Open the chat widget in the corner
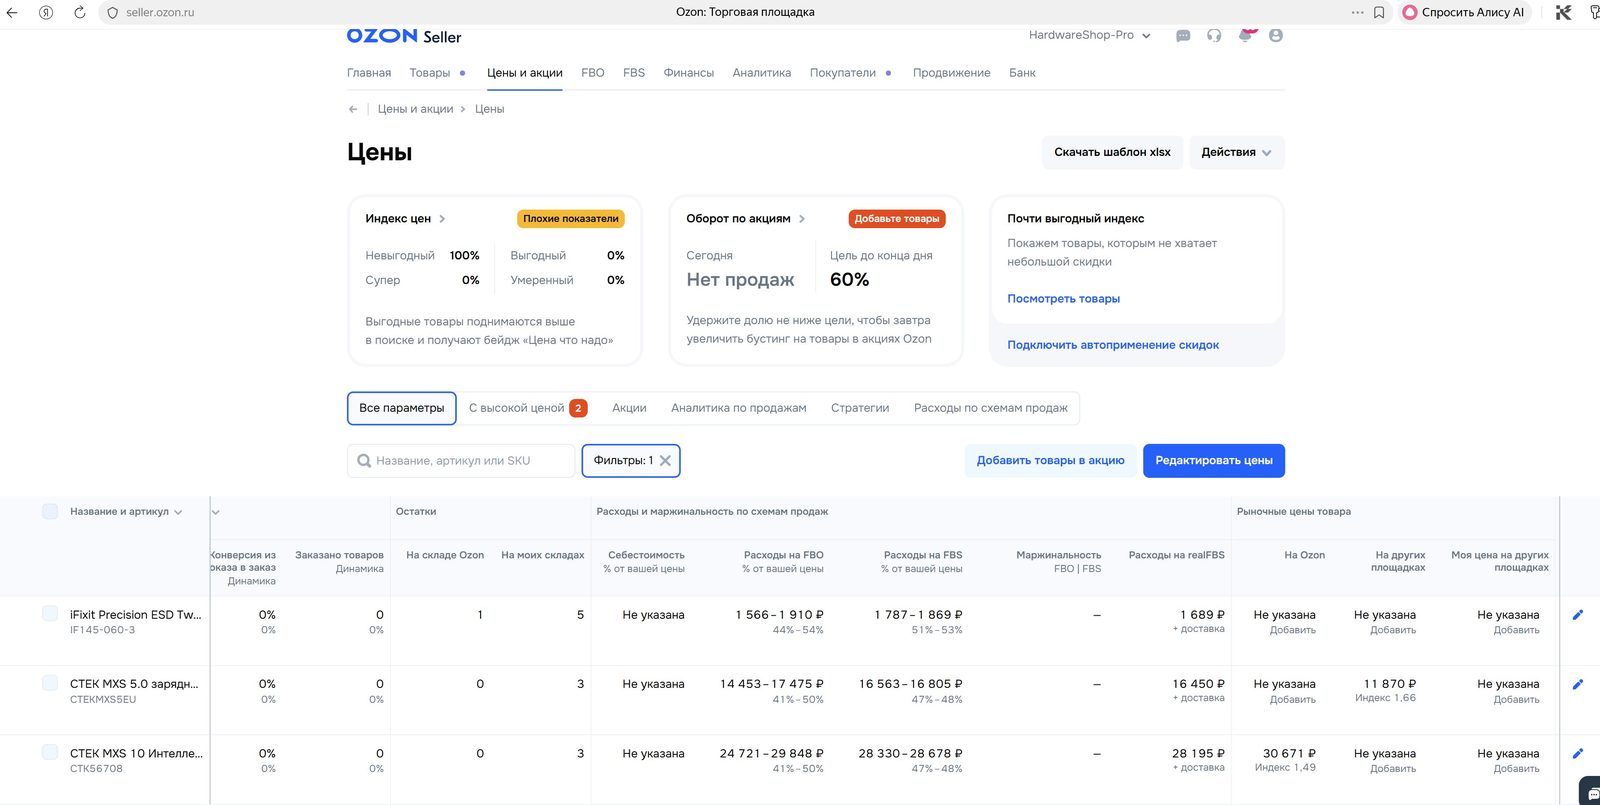The width and height of the screenshot is (1600, 805). pos(1591,792)
